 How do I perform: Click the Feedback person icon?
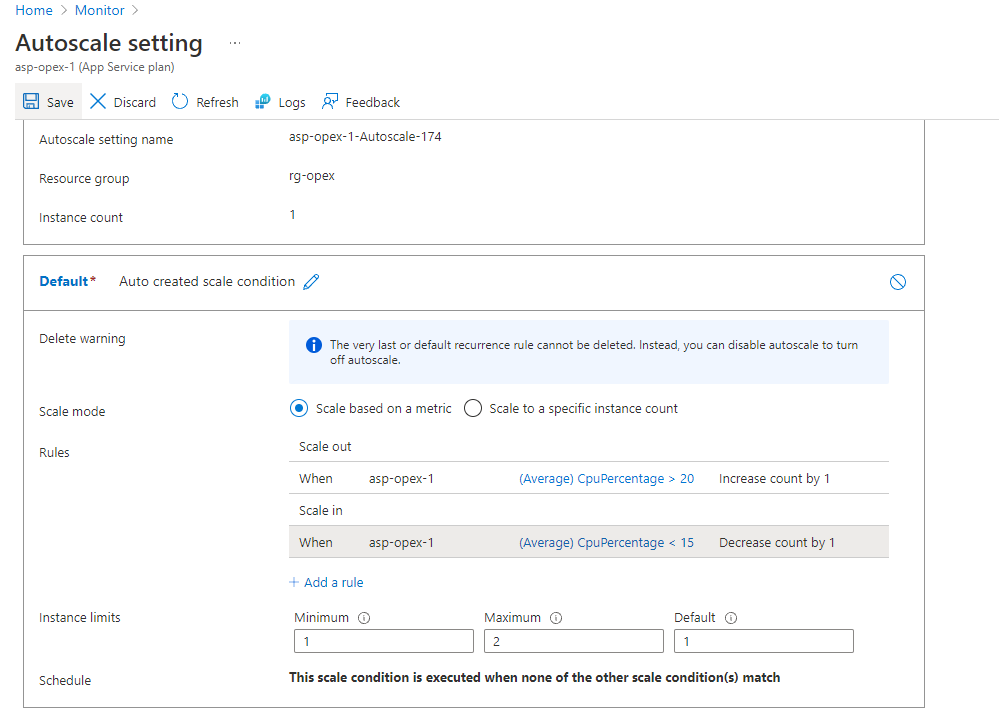click(x=329, y=101)
